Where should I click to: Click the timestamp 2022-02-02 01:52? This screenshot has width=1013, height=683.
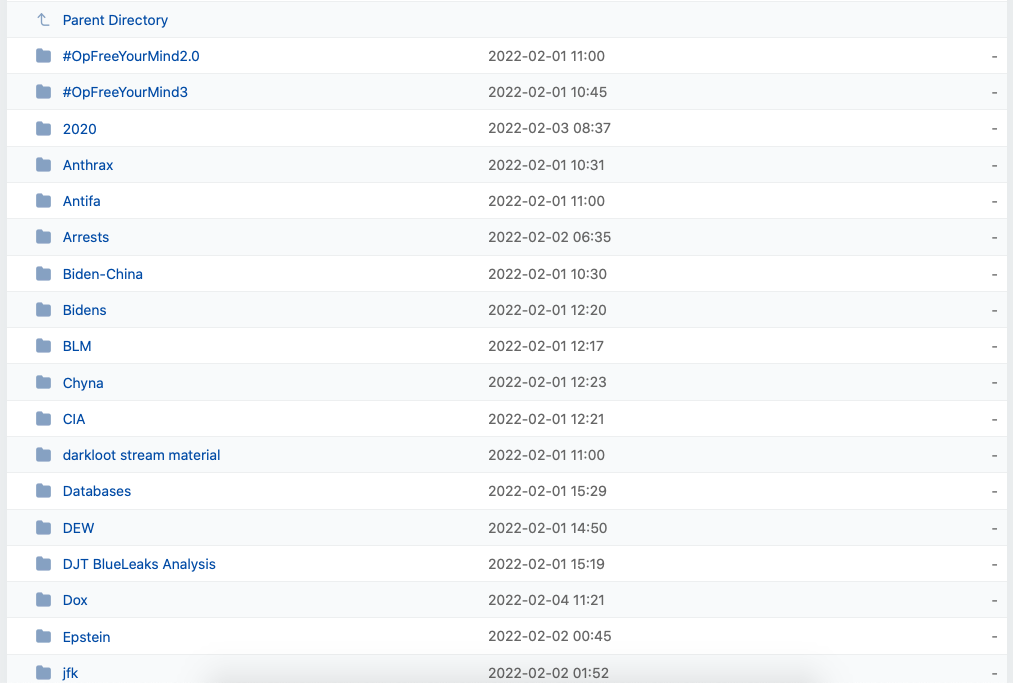click(548, 673)
